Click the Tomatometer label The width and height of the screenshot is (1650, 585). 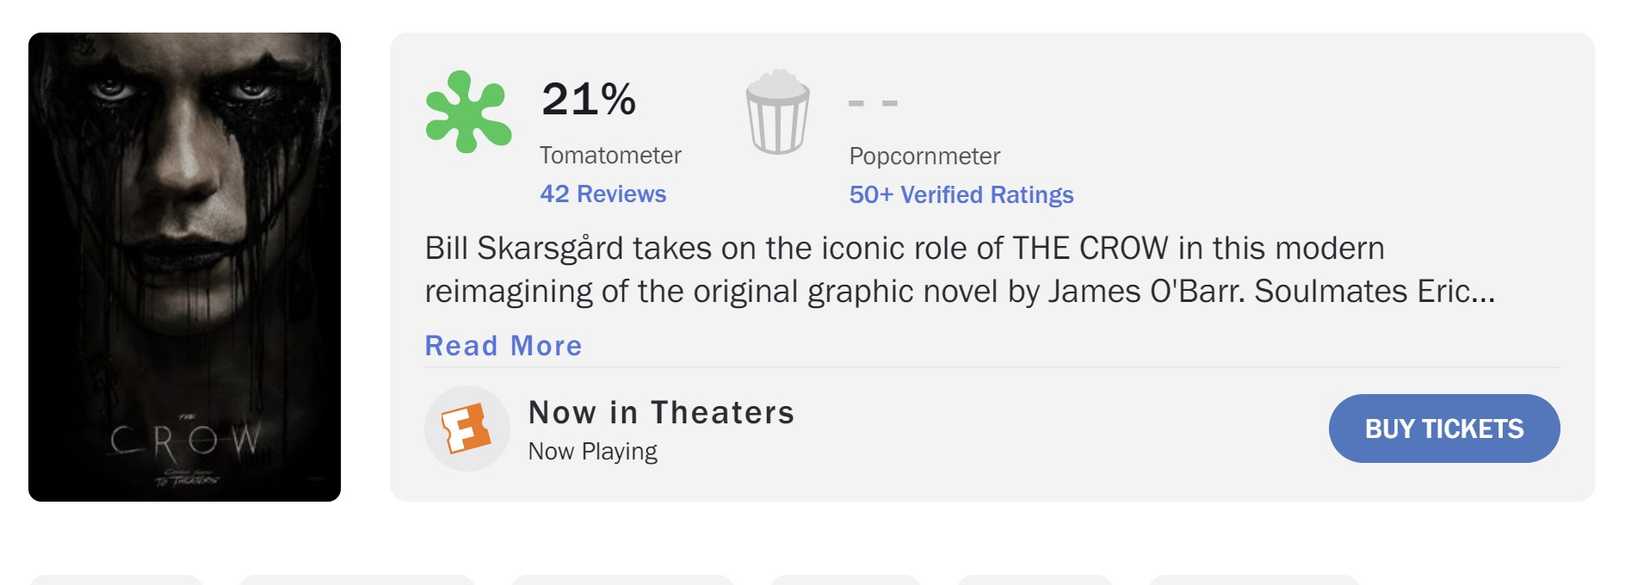coord(610,155)
